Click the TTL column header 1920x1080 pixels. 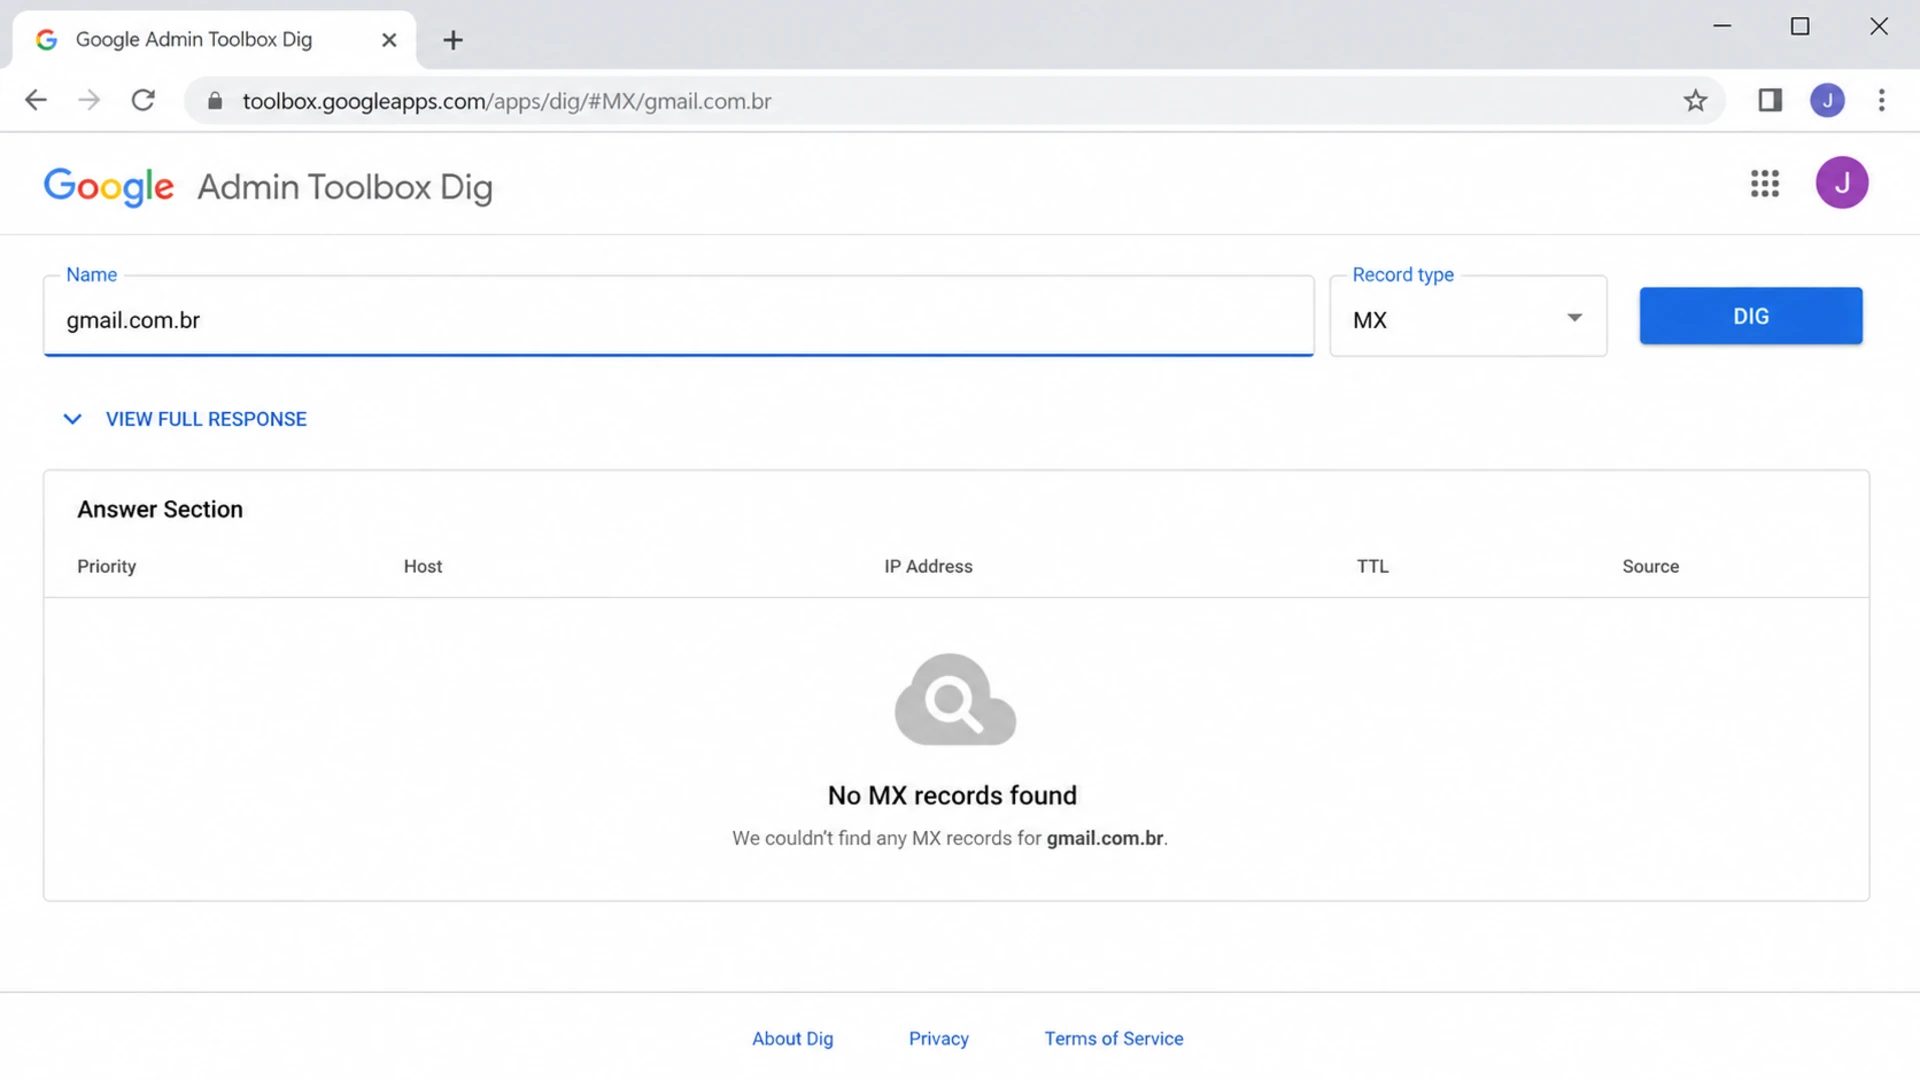pos(1372,566)
